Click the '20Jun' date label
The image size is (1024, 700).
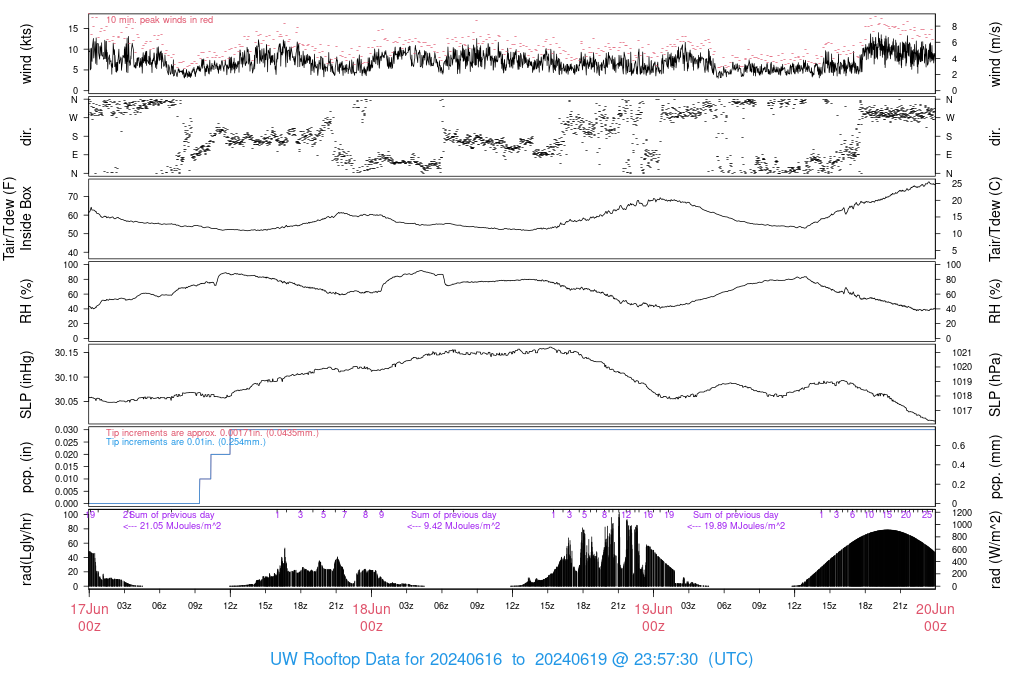click(935, 609)
